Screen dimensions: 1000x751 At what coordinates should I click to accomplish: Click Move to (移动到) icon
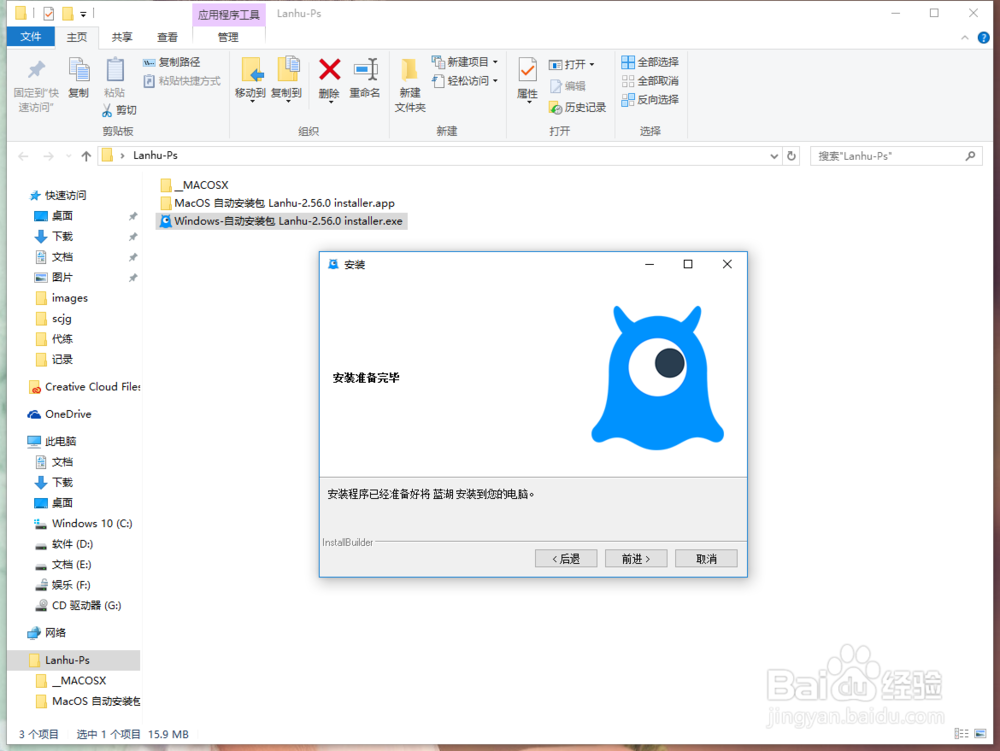(x=251, y=70)
